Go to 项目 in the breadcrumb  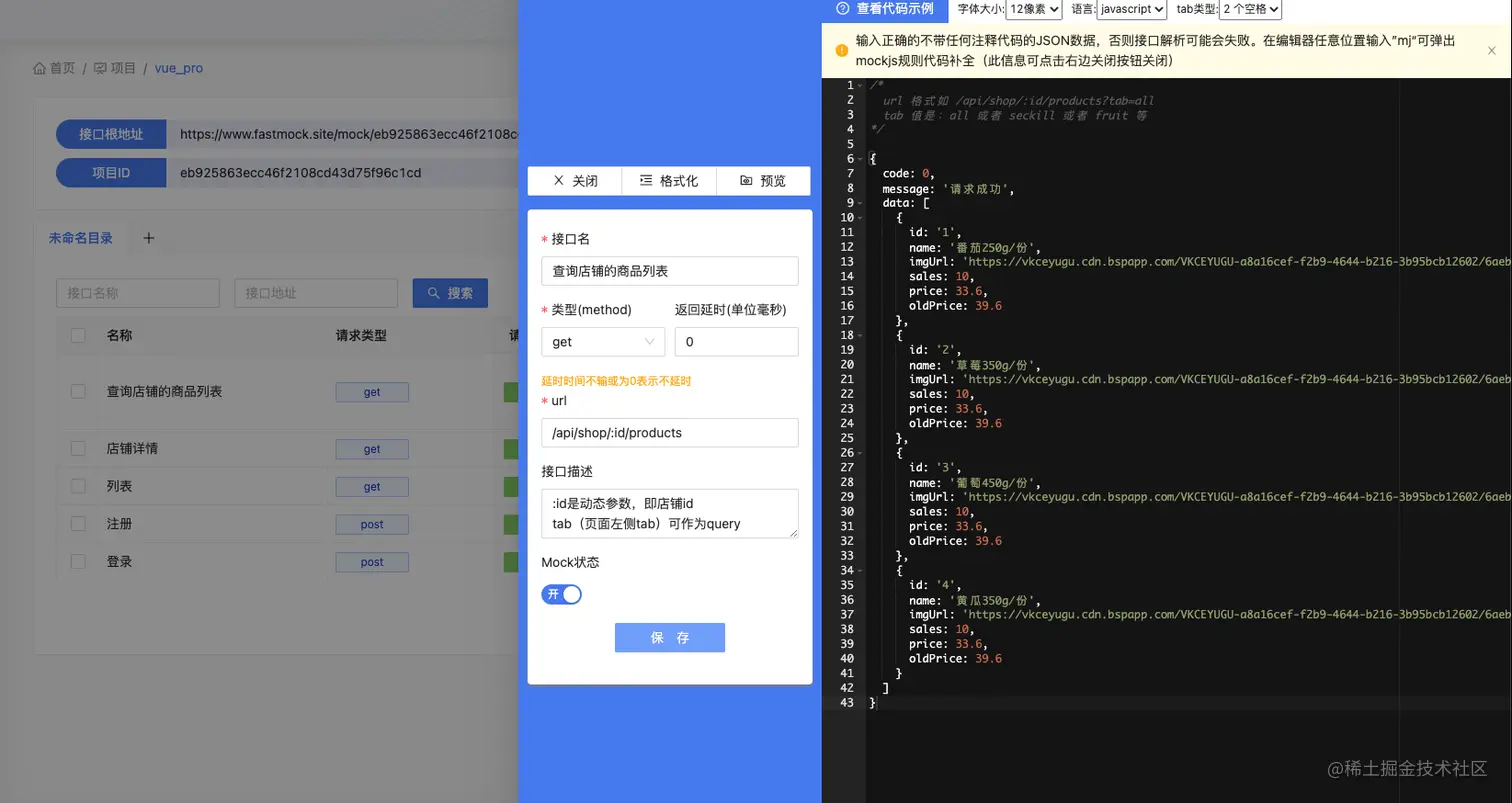tap(123, 68)
